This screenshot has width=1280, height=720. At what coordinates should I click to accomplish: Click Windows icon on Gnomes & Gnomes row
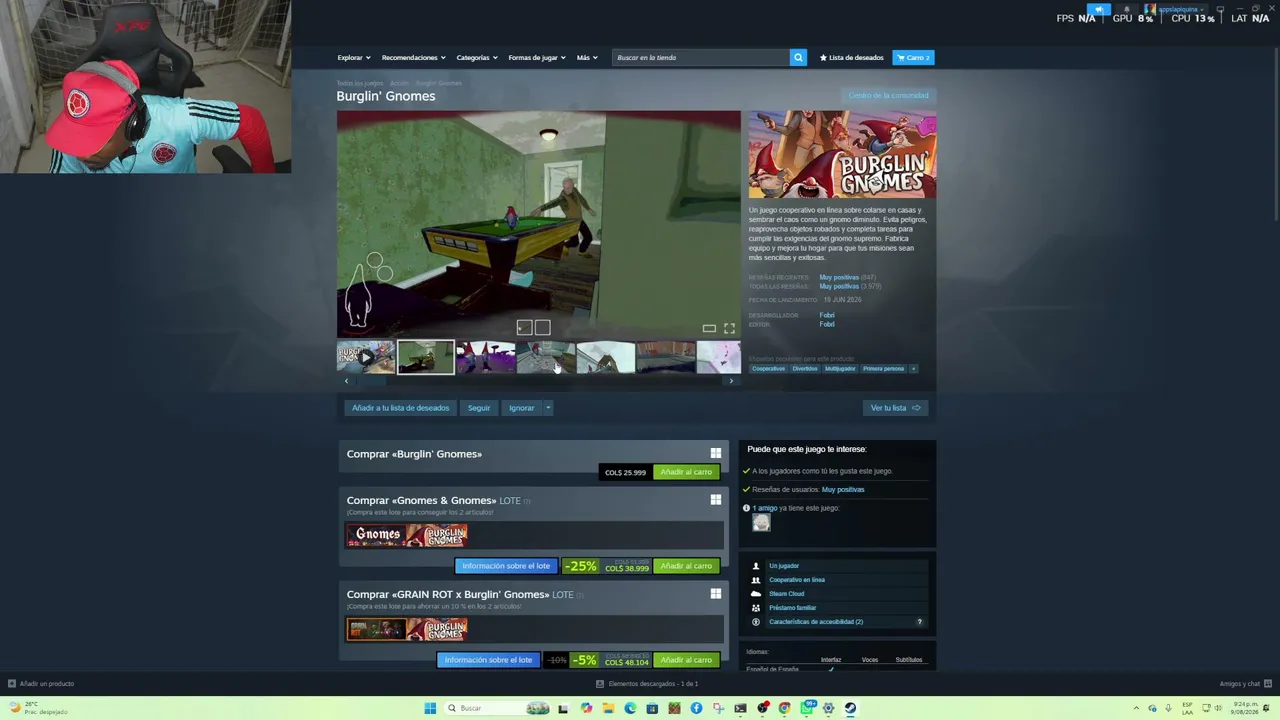click(x=715, y=500)
